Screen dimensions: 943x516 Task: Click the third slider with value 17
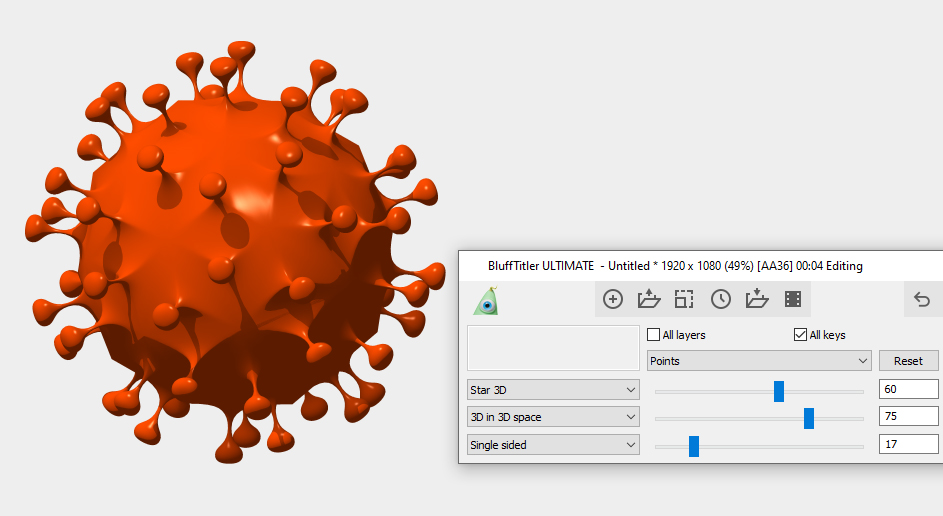pos(694,446)
